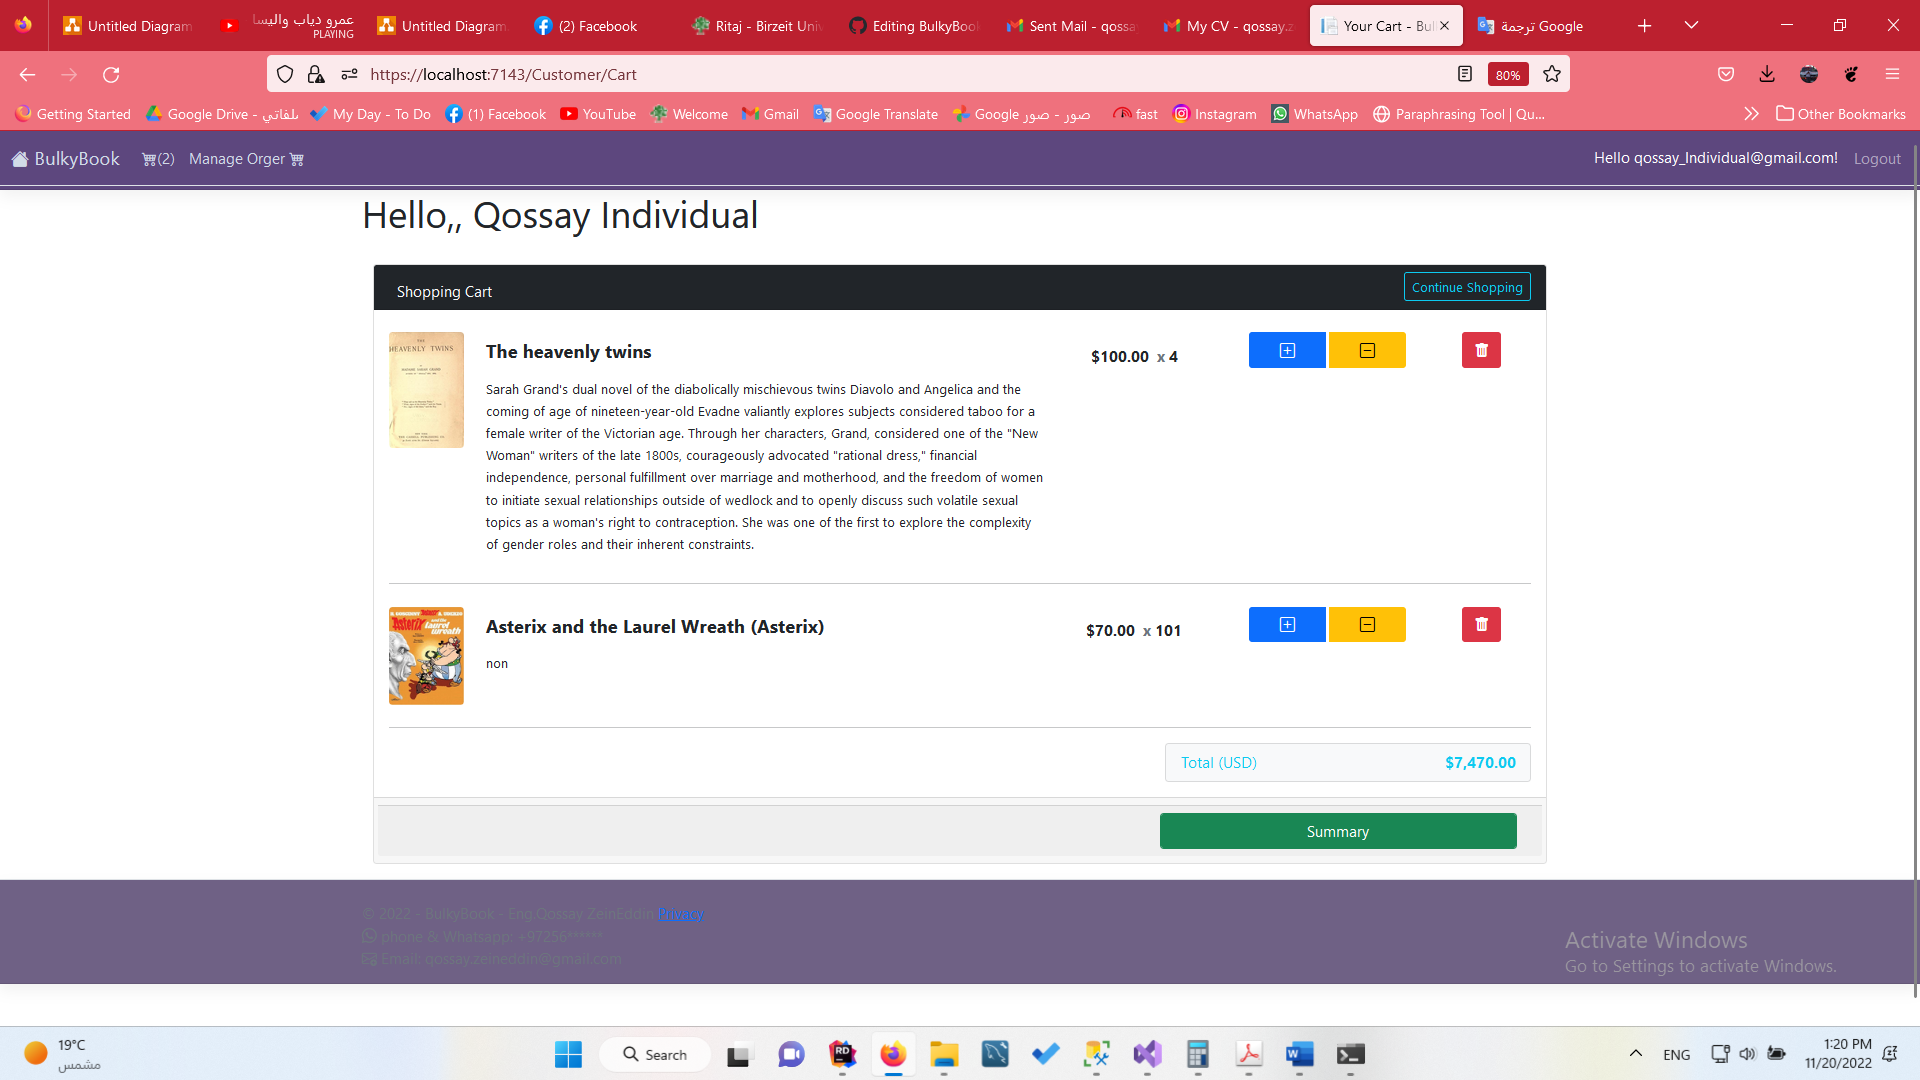Bookmark this page with star icon

click(x=1552, y=74)
